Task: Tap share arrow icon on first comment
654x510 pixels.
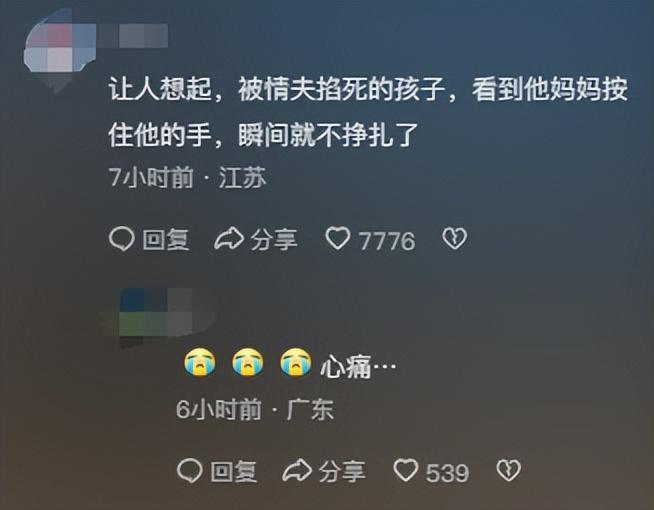Action: (x=229, y=239)
